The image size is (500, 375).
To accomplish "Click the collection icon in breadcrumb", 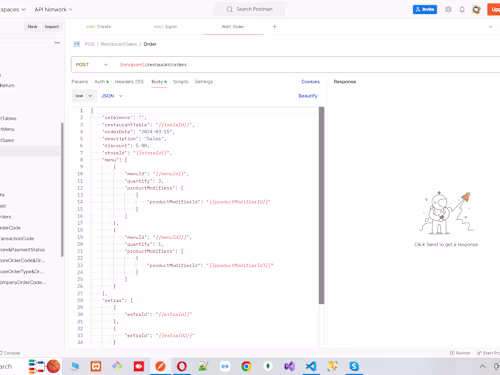I will [x=77, y=44].
